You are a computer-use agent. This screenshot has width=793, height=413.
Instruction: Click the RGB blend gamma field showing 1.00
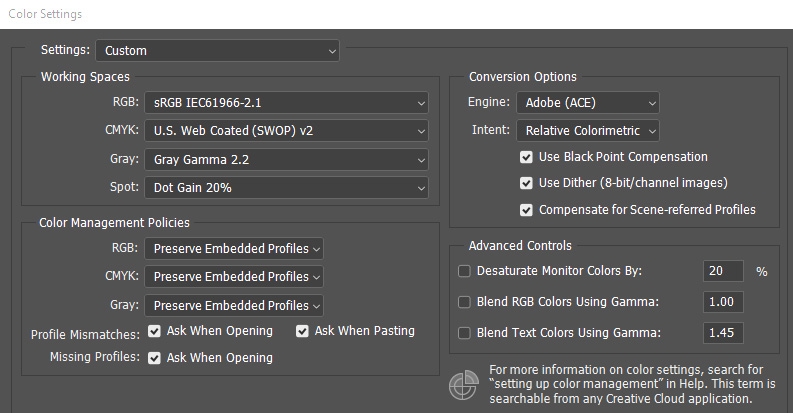(723, 302)
